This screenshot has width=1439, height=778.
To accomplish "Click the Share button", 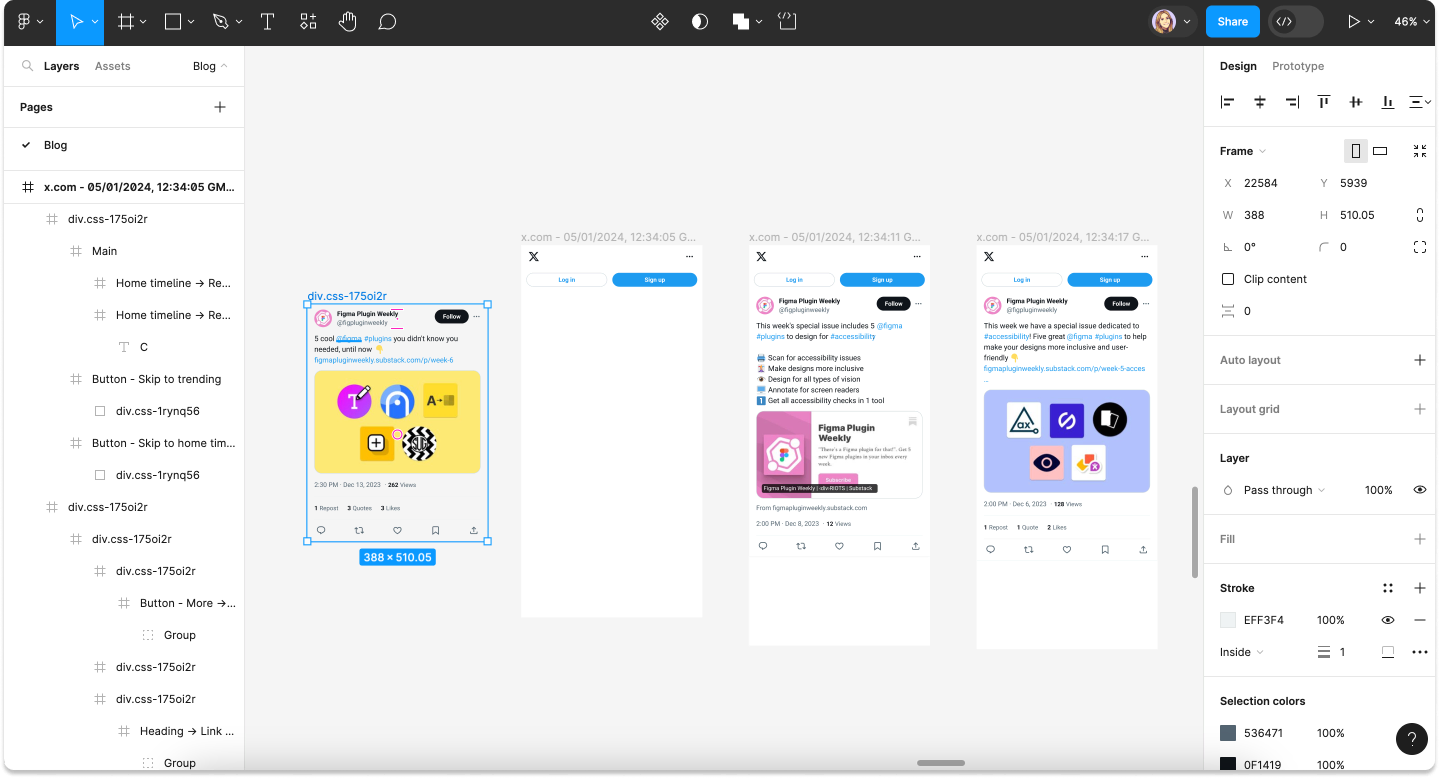I will click(1233, 21).
